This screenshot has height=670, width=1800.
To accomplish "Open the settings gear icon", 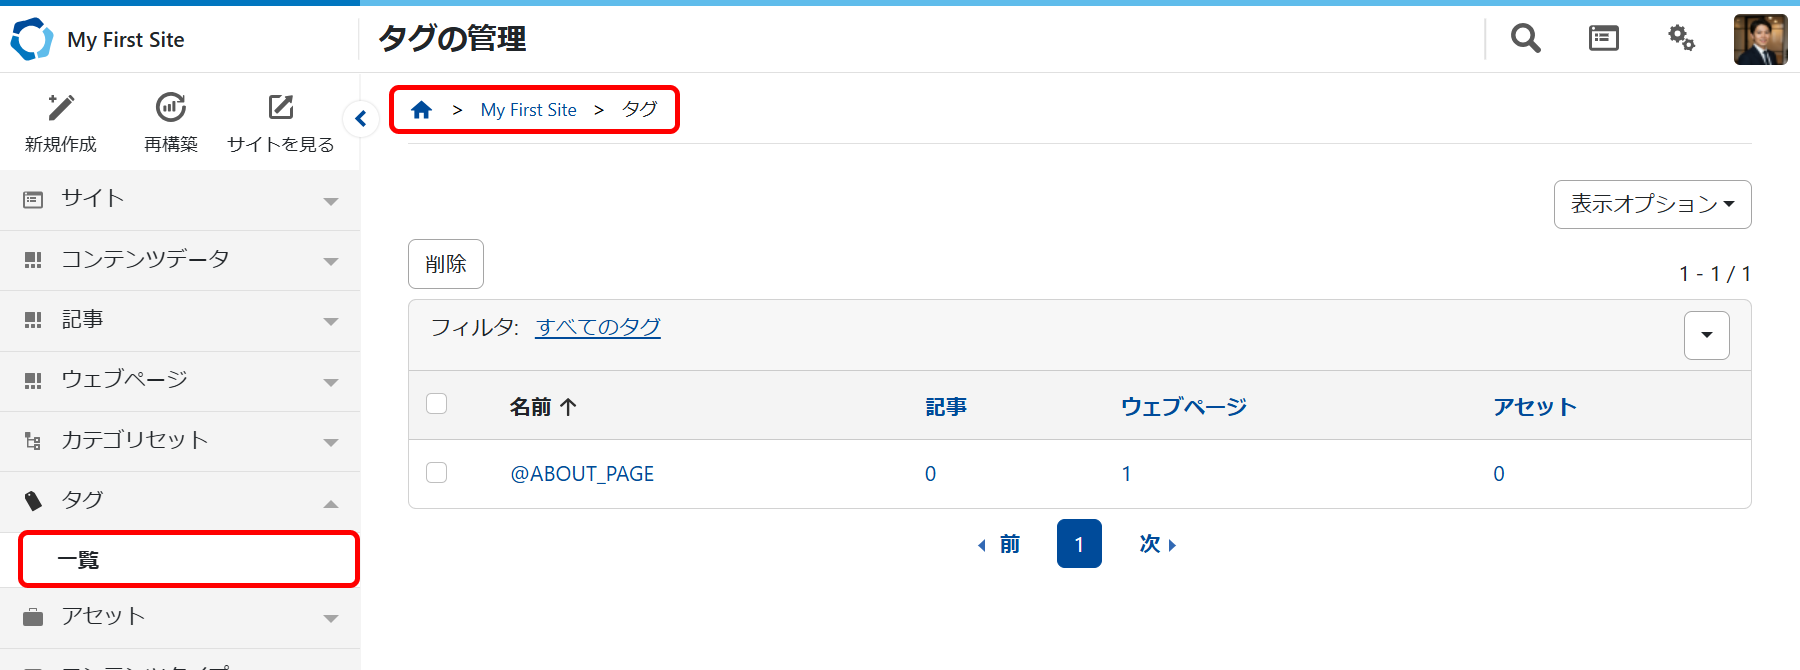I will pyautogui.click(x=1681, y=38).
